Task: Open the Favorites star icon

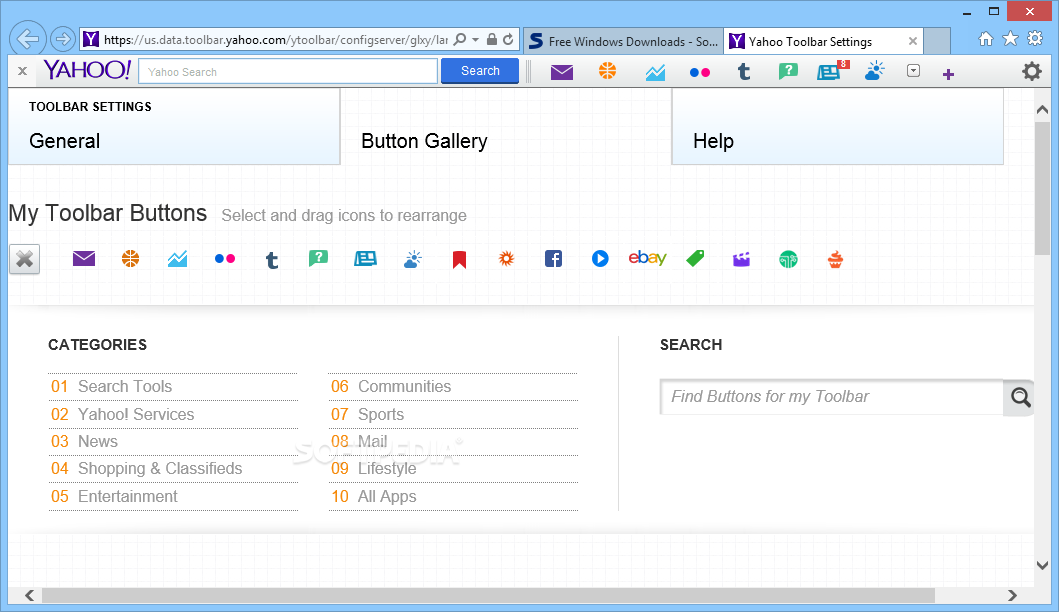Action: click(1010, 39)
